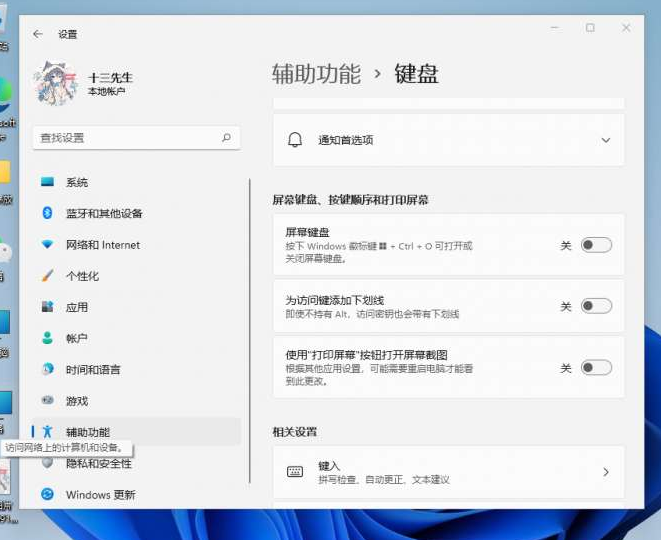Enable the 屏幕键盘 on-screen keyboard toggle
The image size is (661, 540).
coord(596,245)
